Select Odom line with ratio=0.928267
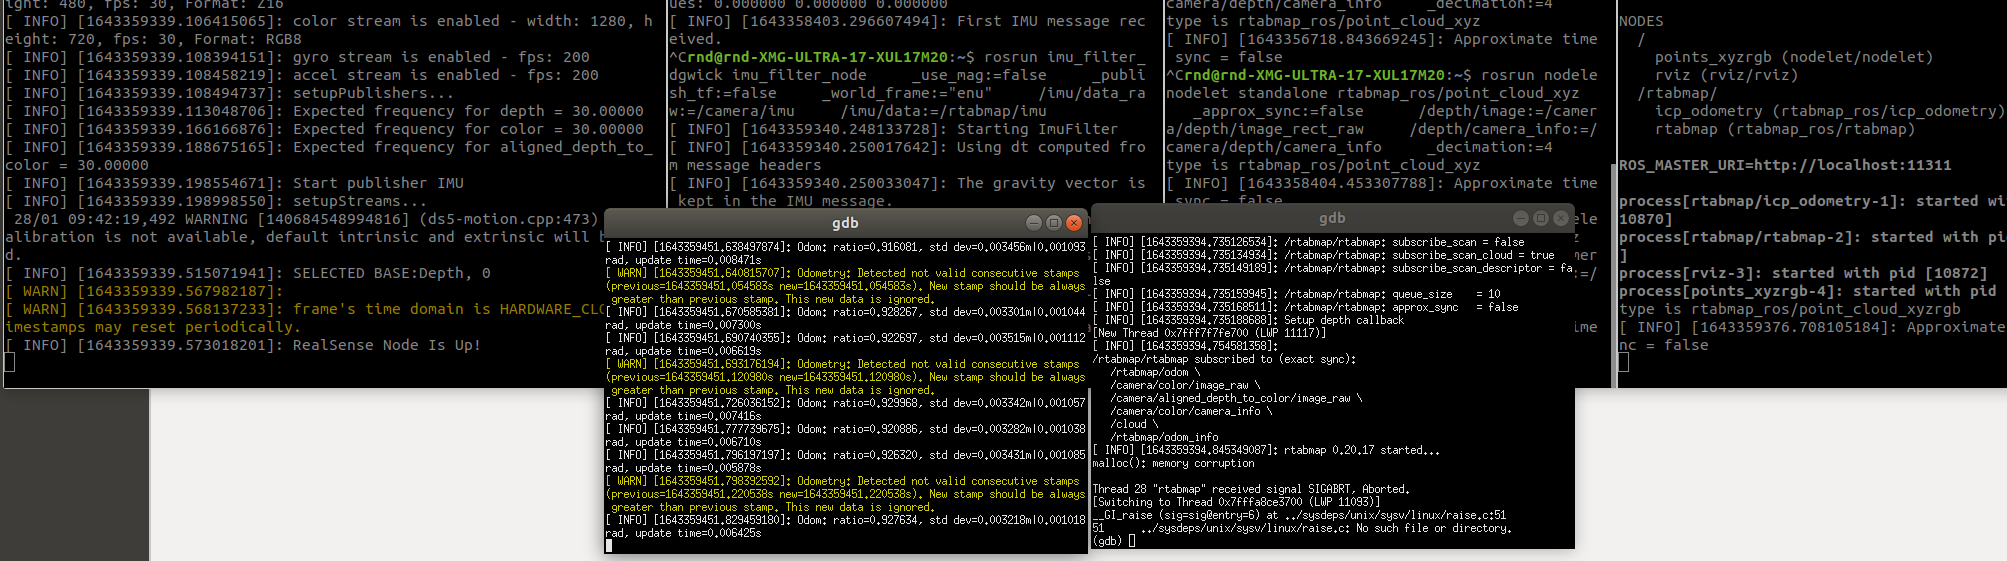Viewport: 2007px width, 561px height. point(846,318)
